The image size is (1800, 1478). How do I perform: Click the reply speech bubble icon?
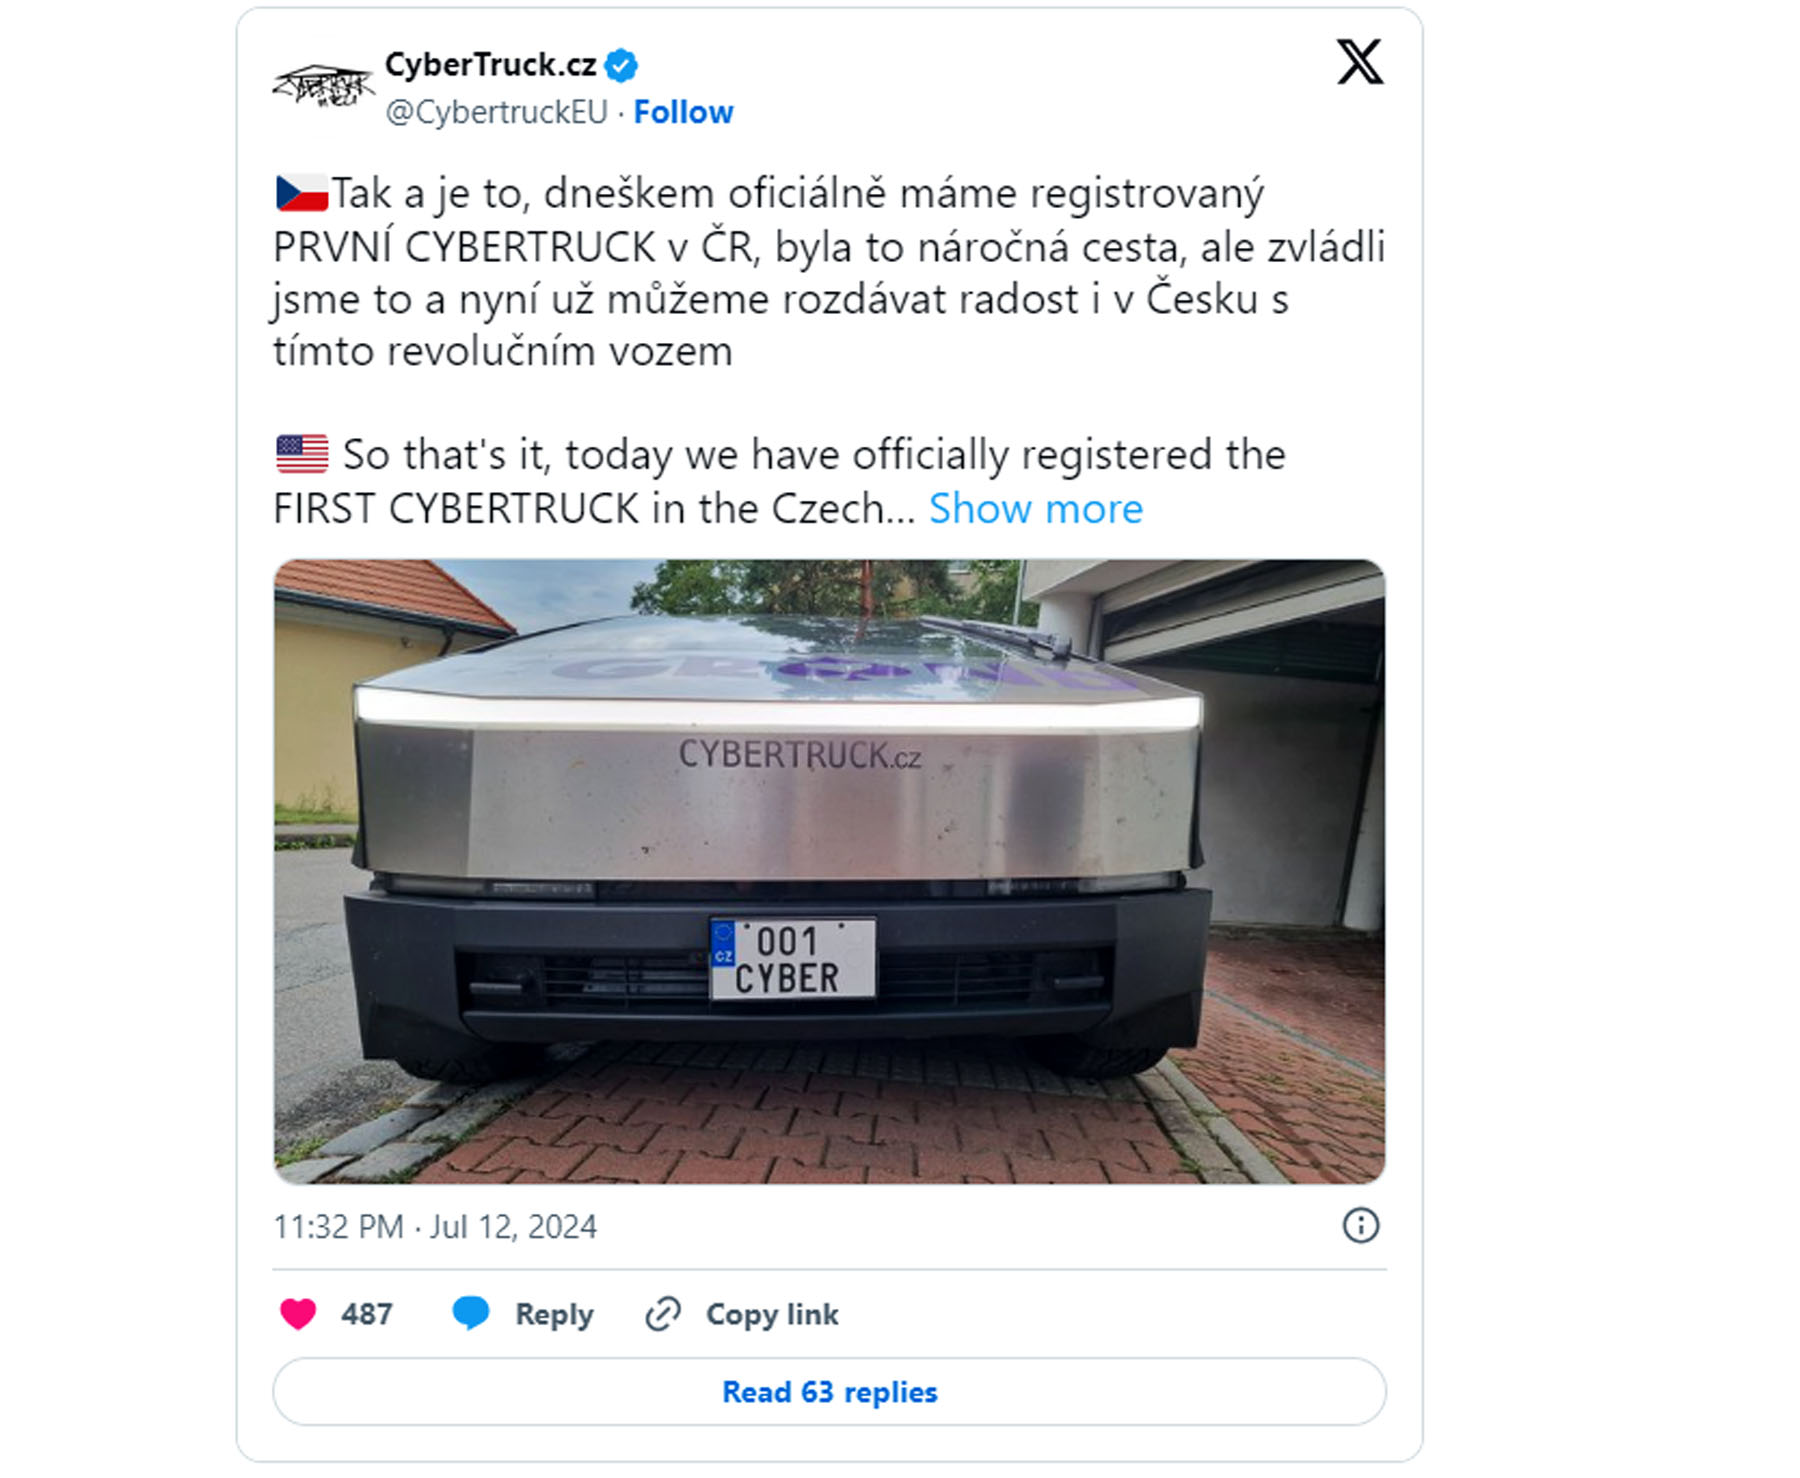click(470, 1313)
